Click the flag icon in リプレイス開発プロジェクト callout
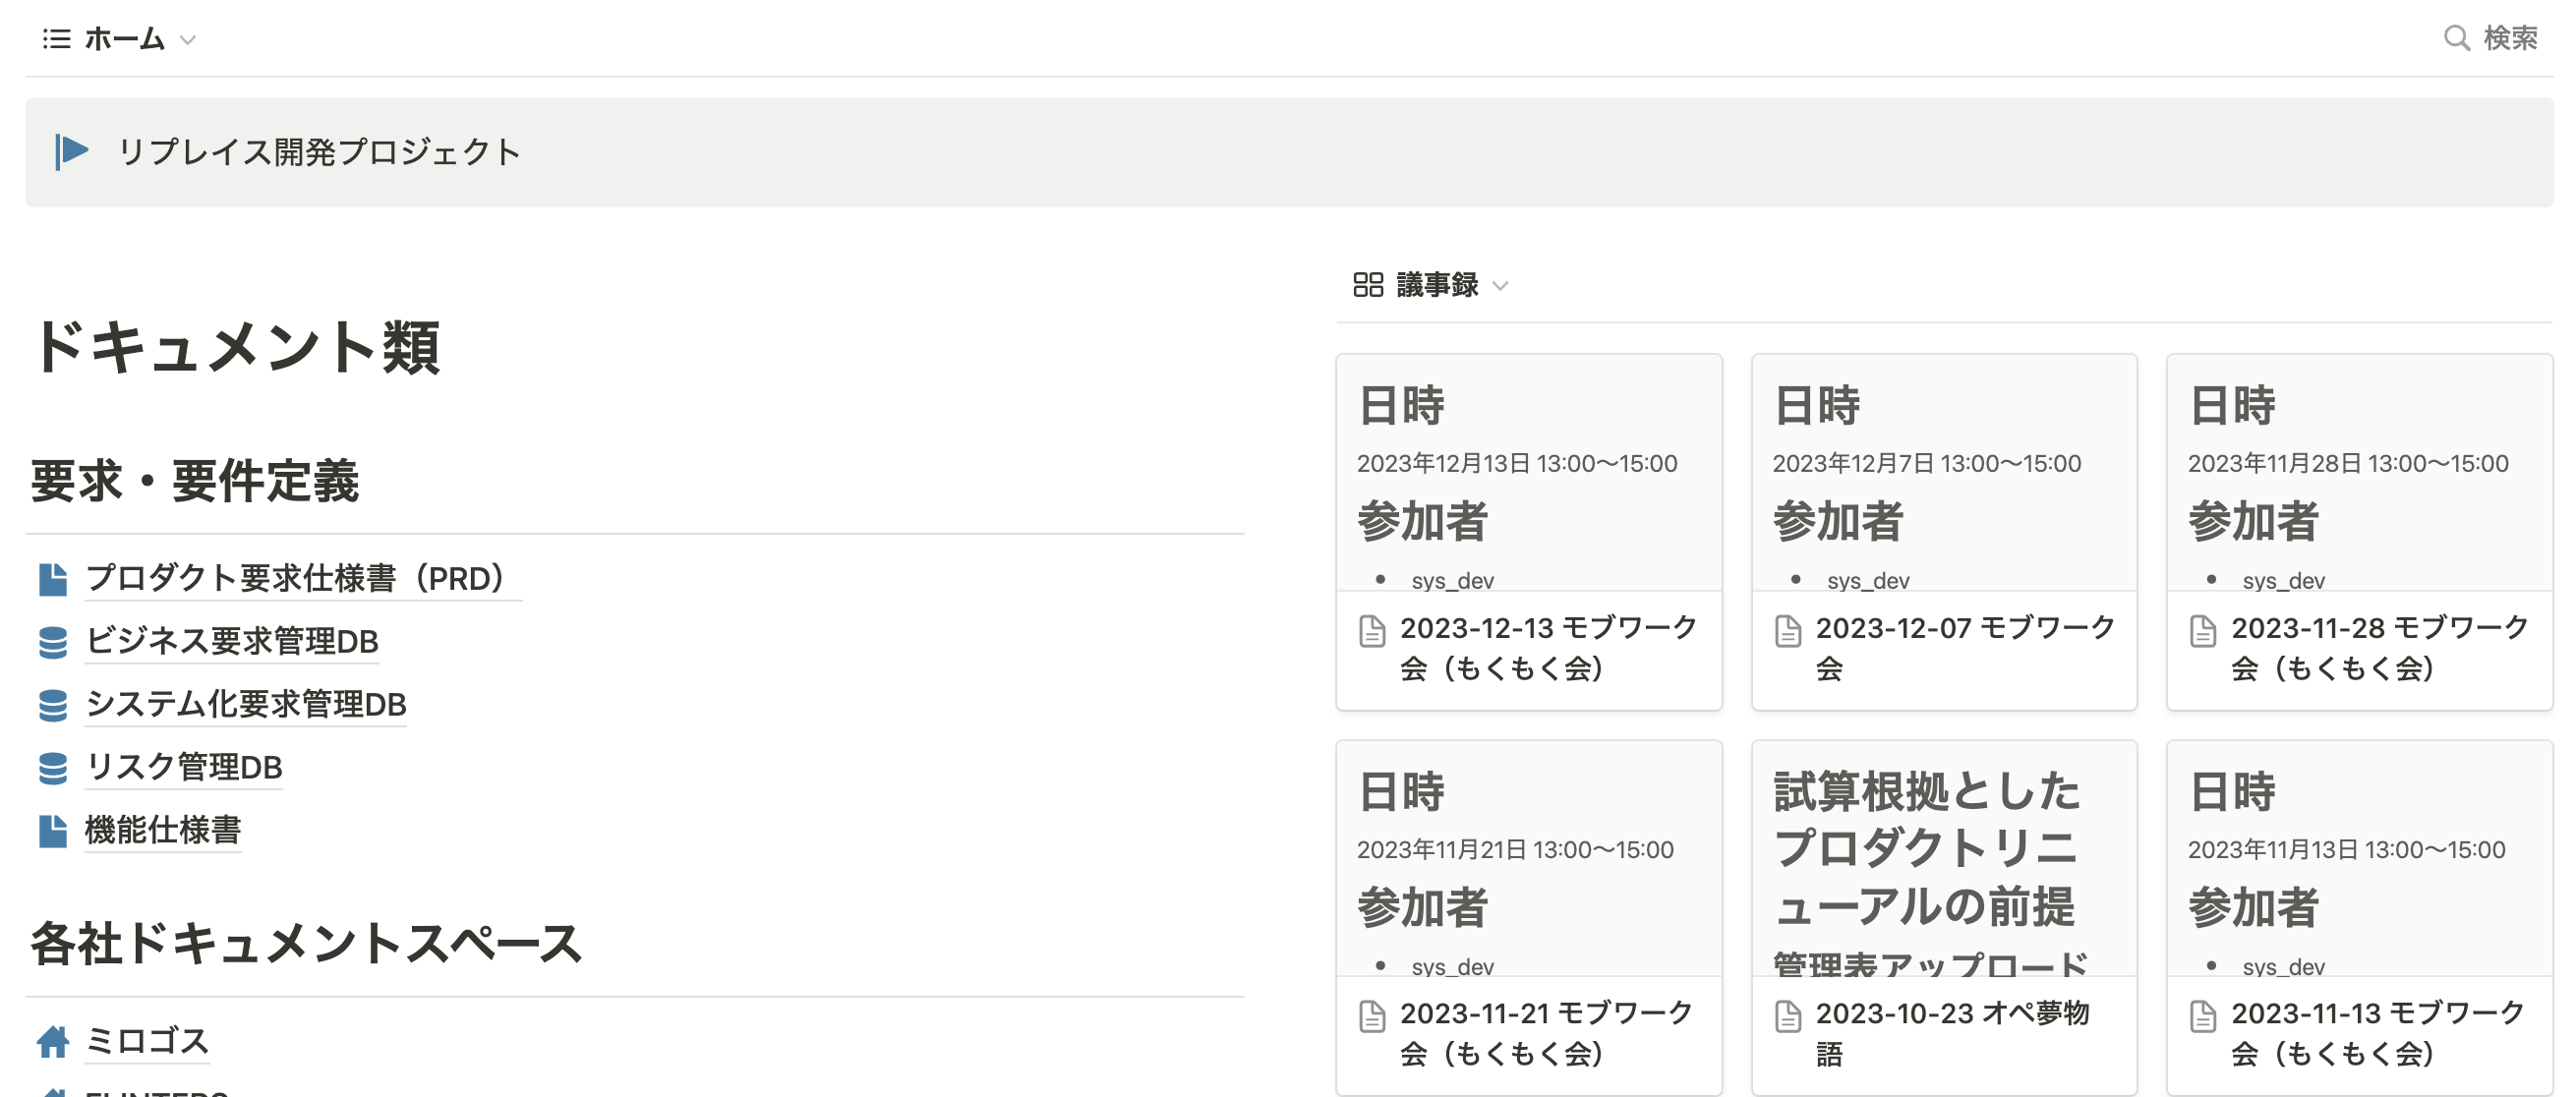The width and height of the screenshot is (2576, 1097). (x=71, y=152)
